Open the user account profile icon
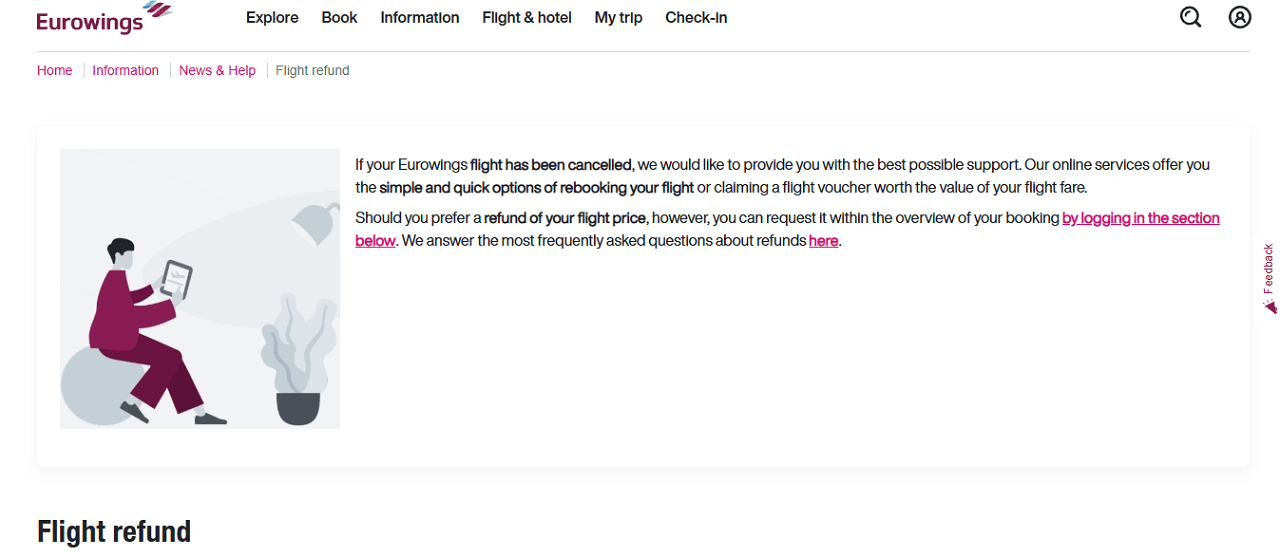The height and width of the screenshot is (557, 1280). click(1240, 17)
